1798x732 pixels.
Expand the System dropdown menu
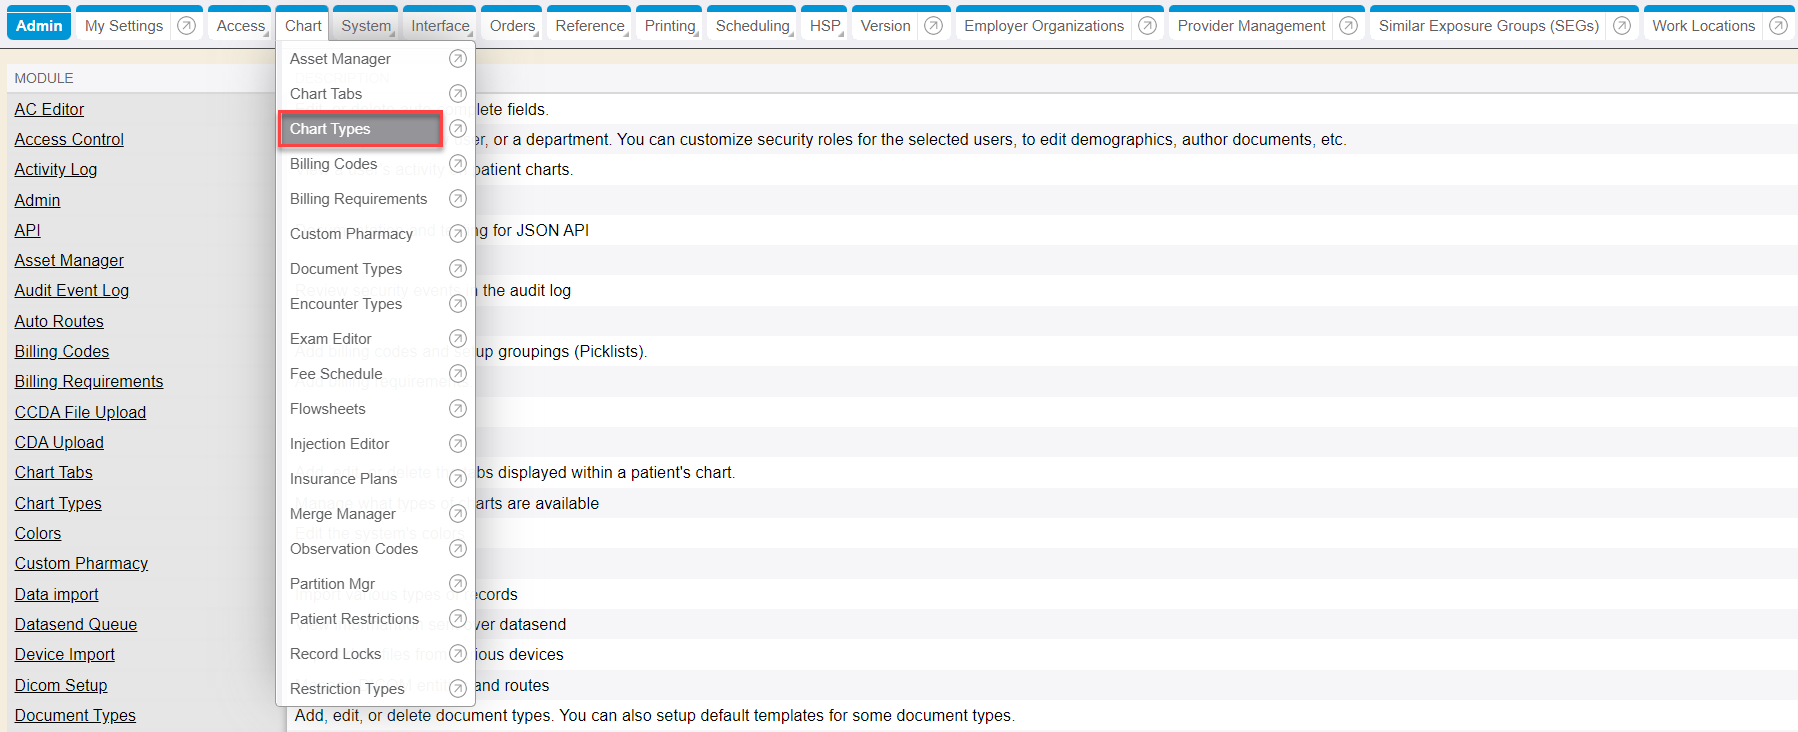point(366,26)
